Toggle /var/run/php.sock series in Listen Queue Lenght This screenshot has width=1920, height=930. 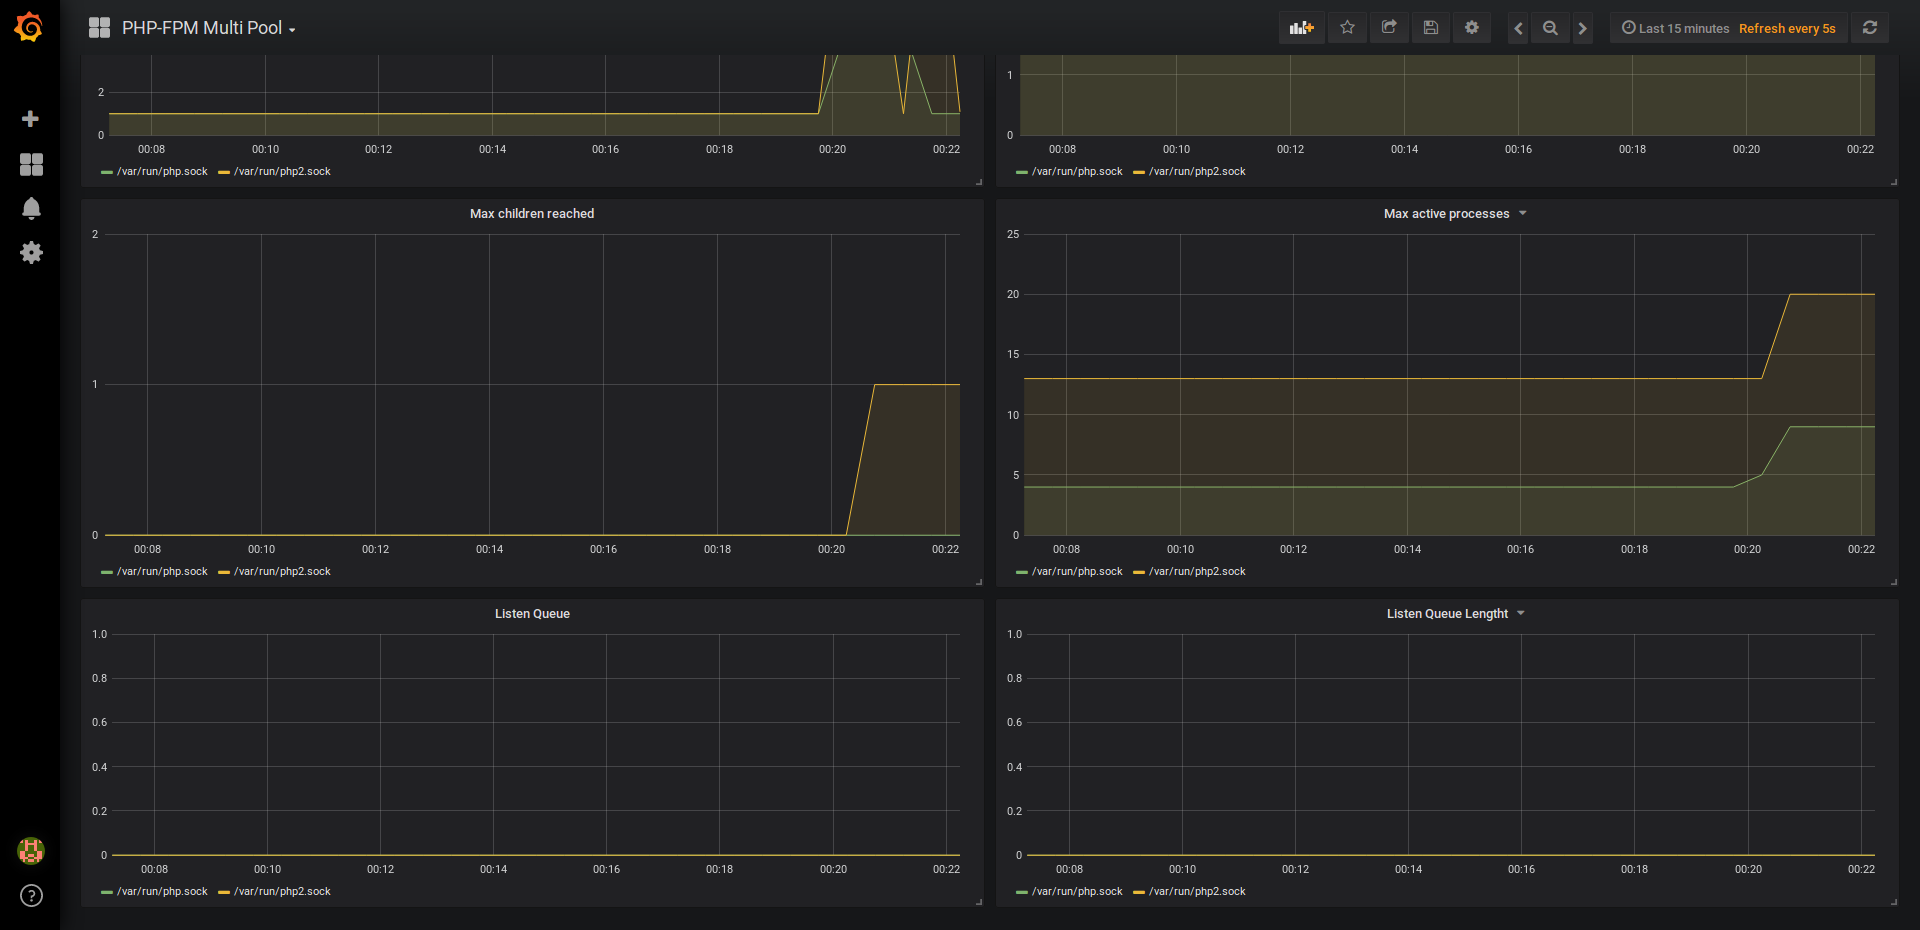pyautogui.click(x=1077, y=892)
